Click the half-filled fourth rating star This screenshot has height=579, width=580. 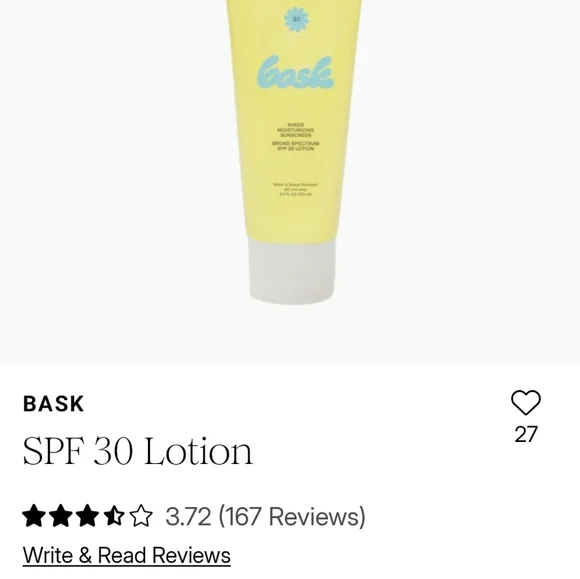click(x=114, y=516)
